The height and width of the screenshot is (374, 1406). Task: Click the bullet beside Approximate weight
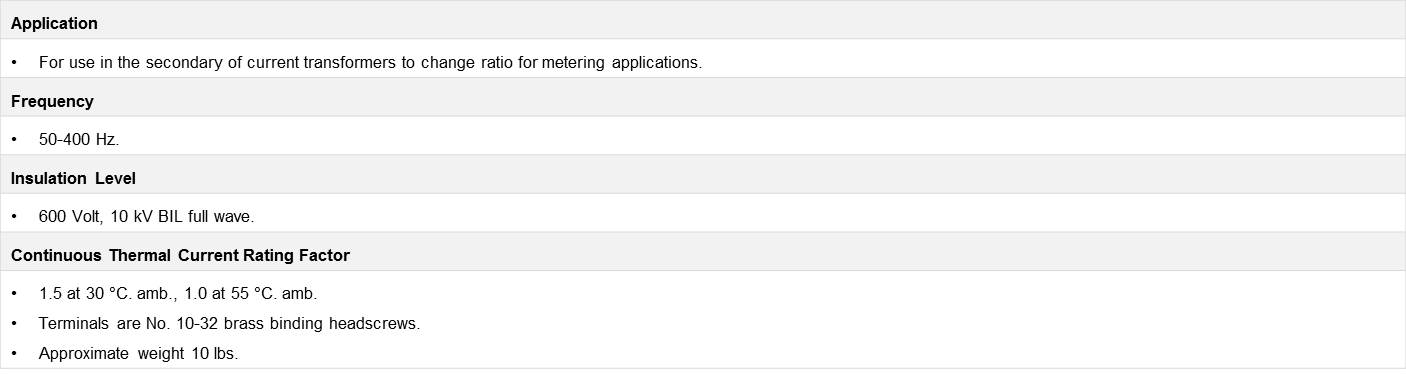[x=15, y=353]
